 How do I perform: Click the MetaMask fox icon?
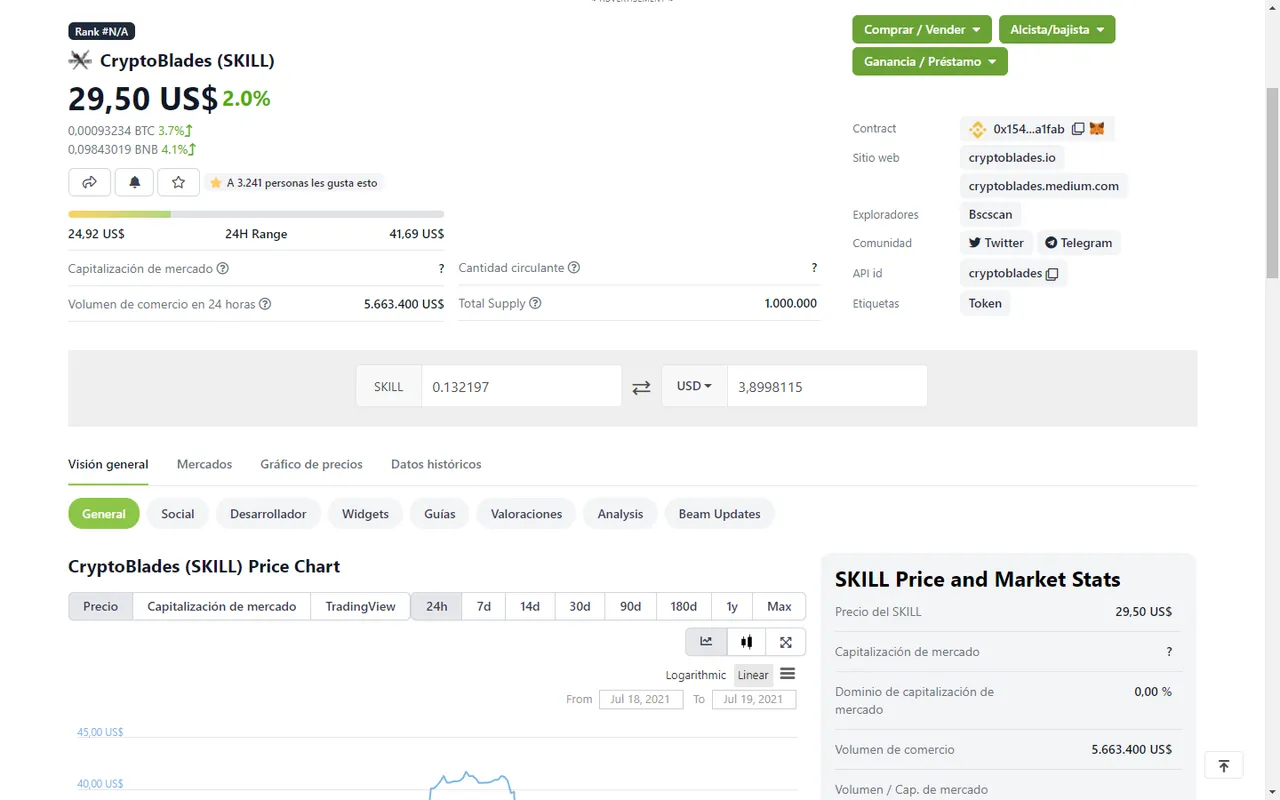(1097, 129)
